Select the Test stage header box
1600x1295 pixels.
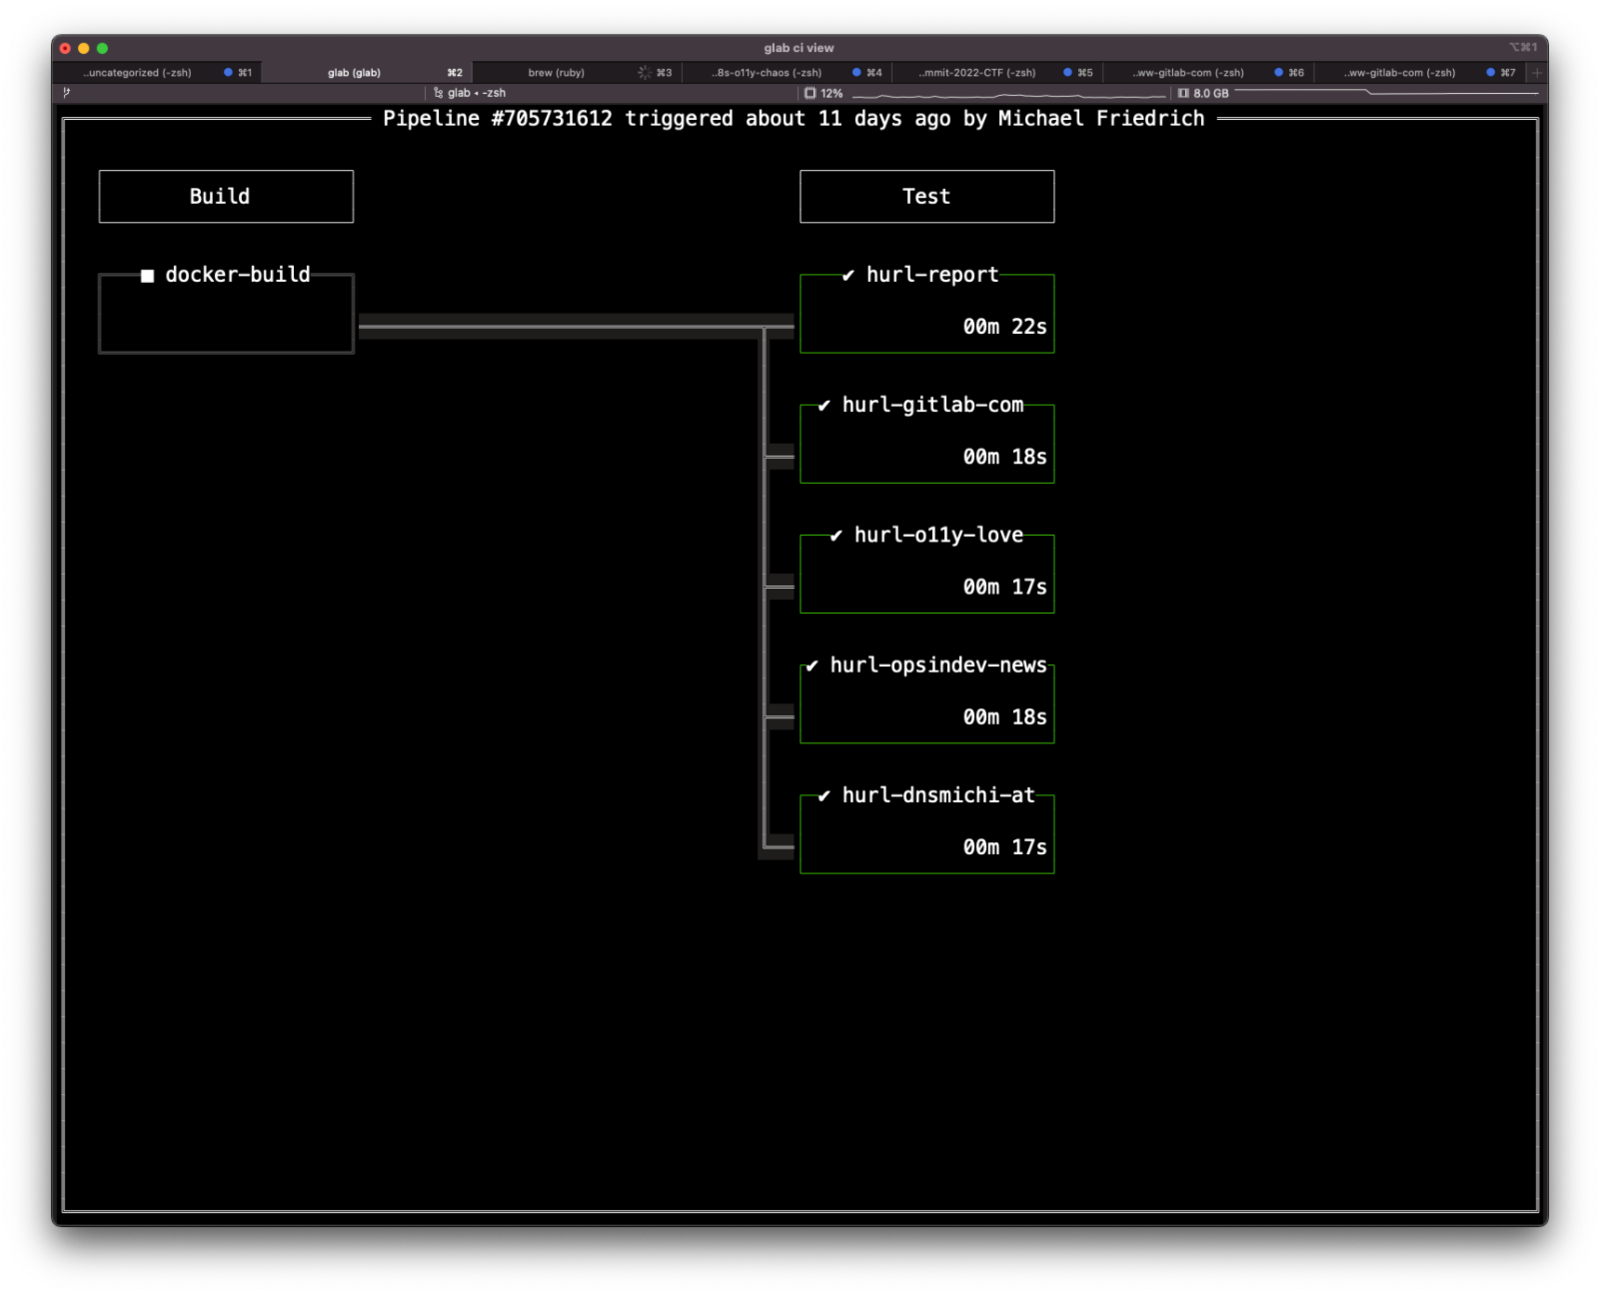(926, 196)
